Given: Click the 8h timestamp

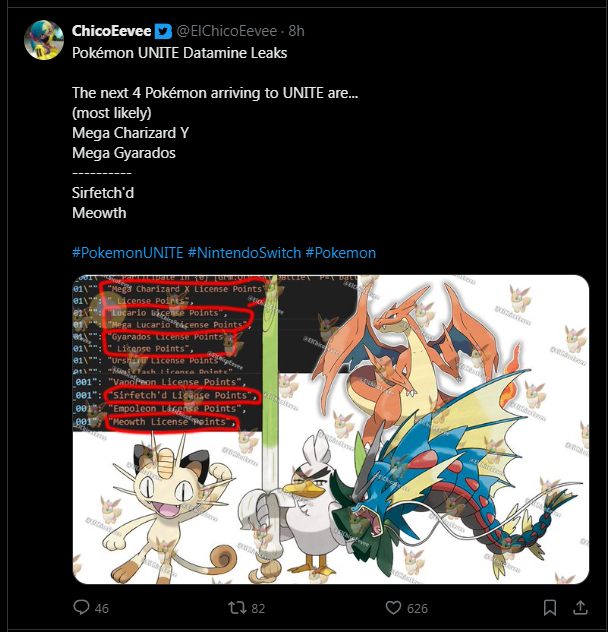Looking at the screenshot, I should coord(296,31).
